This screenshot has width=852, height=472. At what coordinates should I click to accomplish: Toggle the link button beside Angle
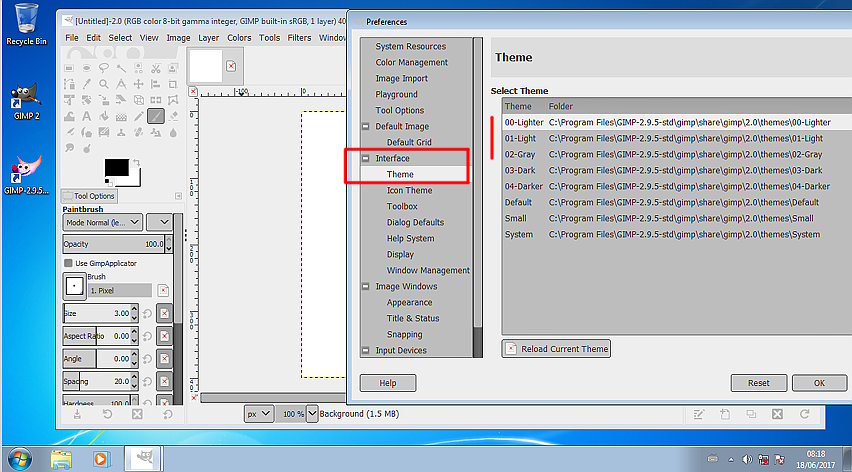164,359
